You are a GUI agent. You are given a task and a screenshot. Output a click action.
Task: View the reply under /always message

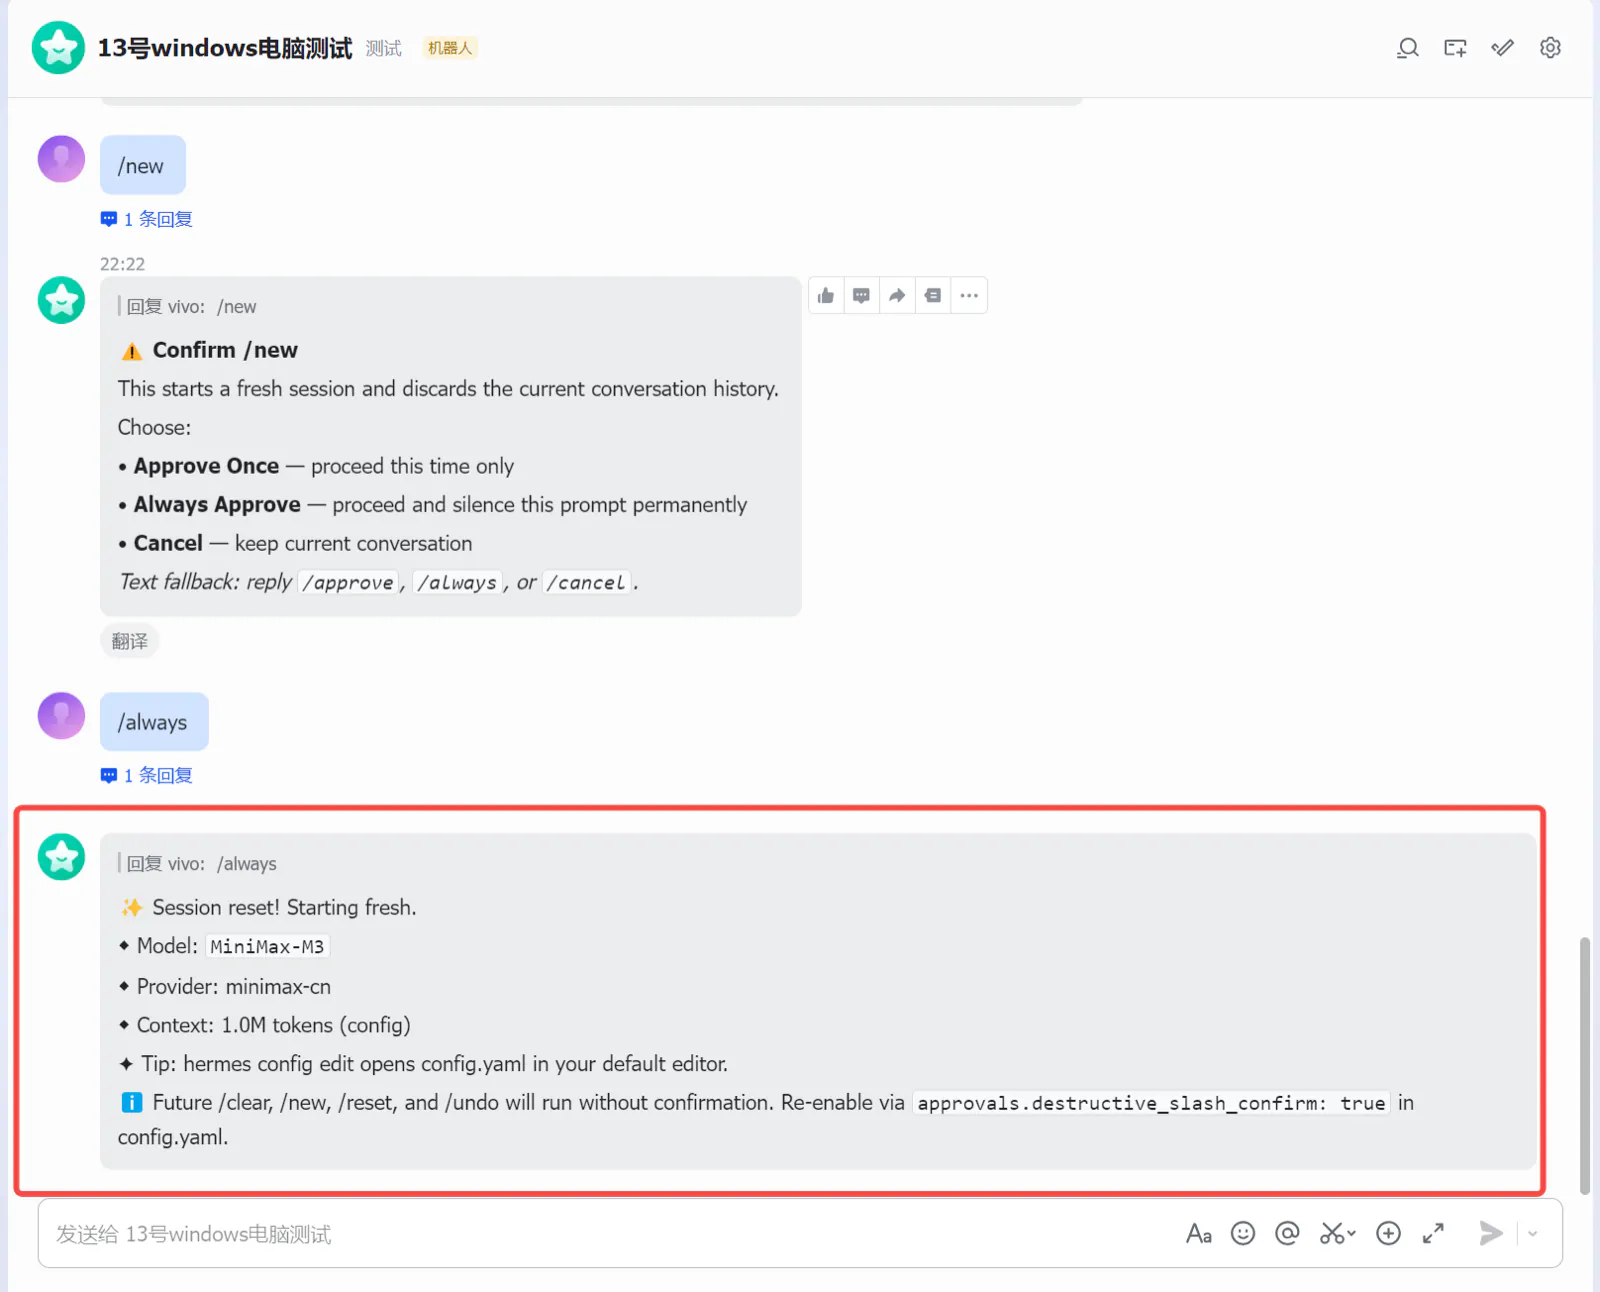pyautogui.click(x=147, y=775)
